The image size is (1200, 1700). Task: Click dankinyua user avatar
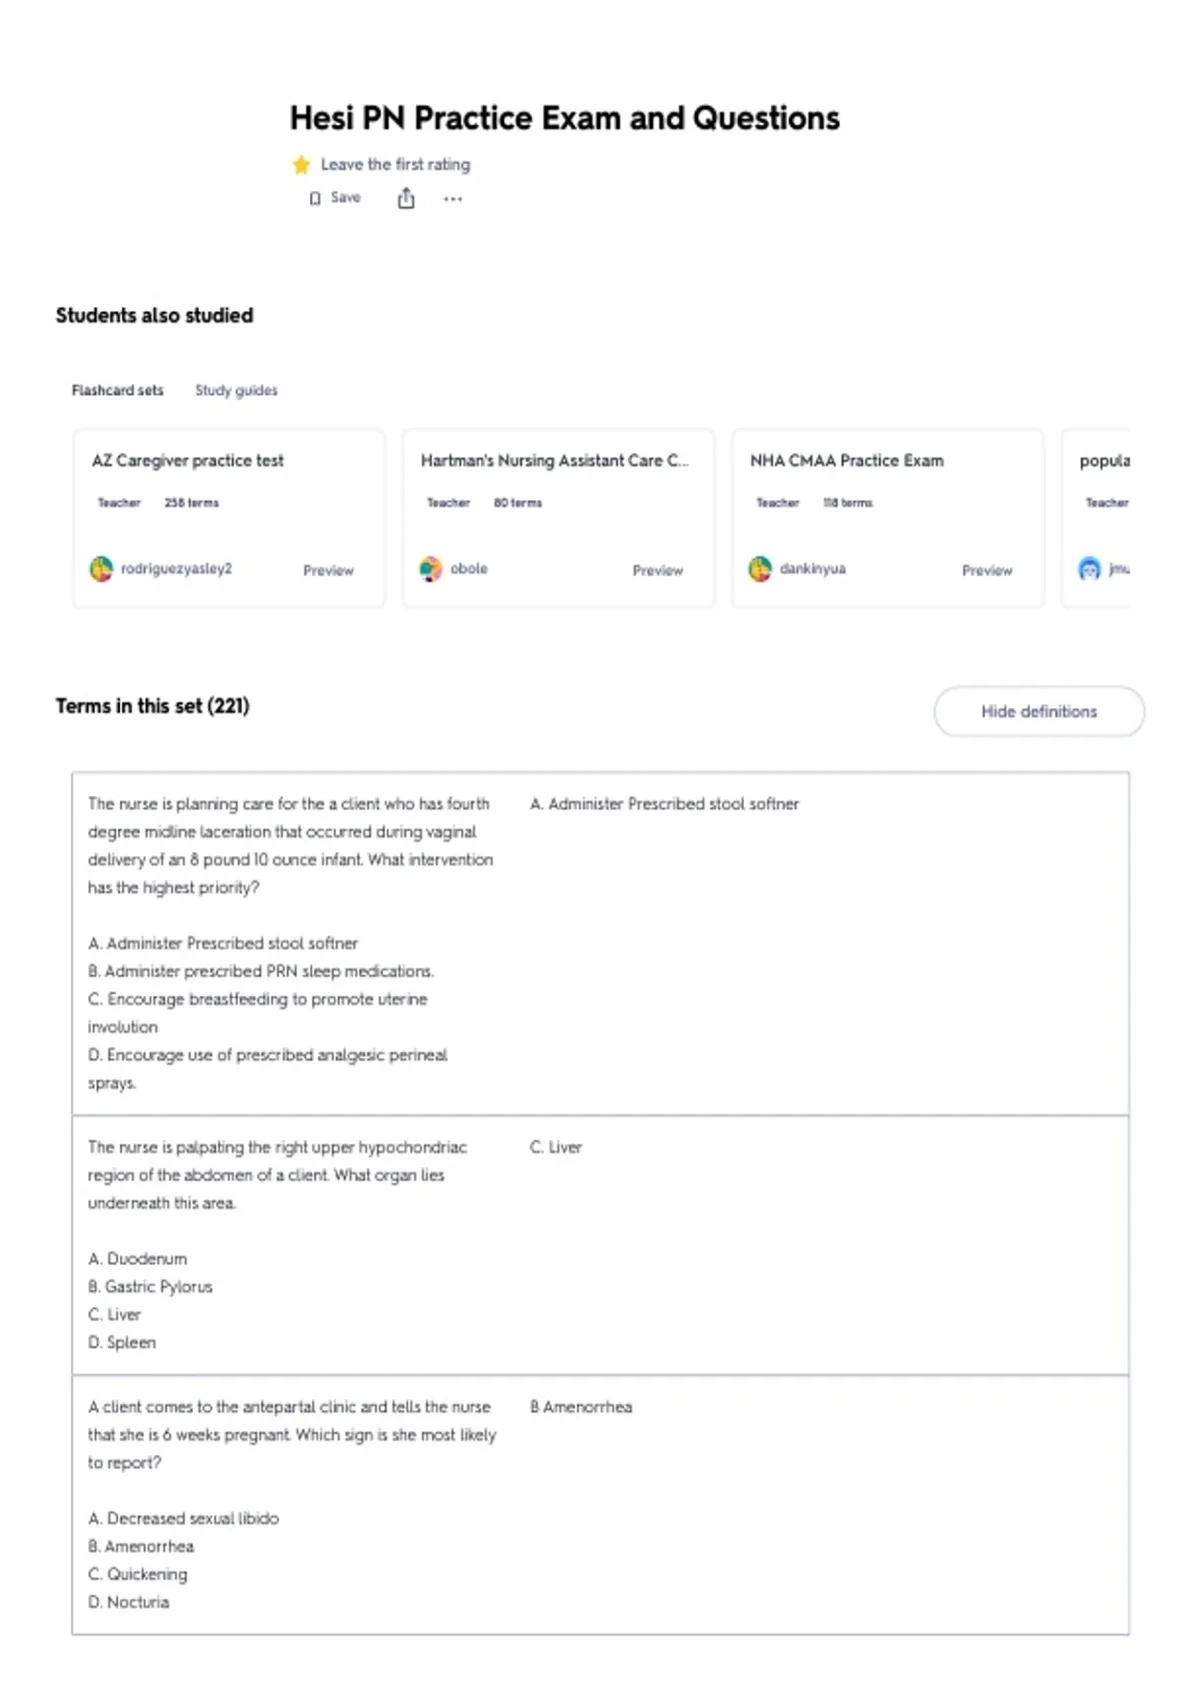[x=760, y=569]
